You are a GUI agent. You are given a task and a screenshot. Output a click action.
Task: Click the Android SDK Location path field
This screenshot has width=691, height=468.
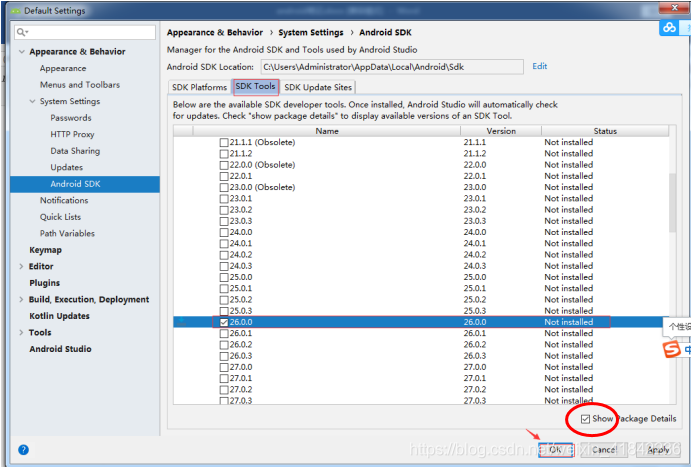pyautogui.click(x=392, y=67)
